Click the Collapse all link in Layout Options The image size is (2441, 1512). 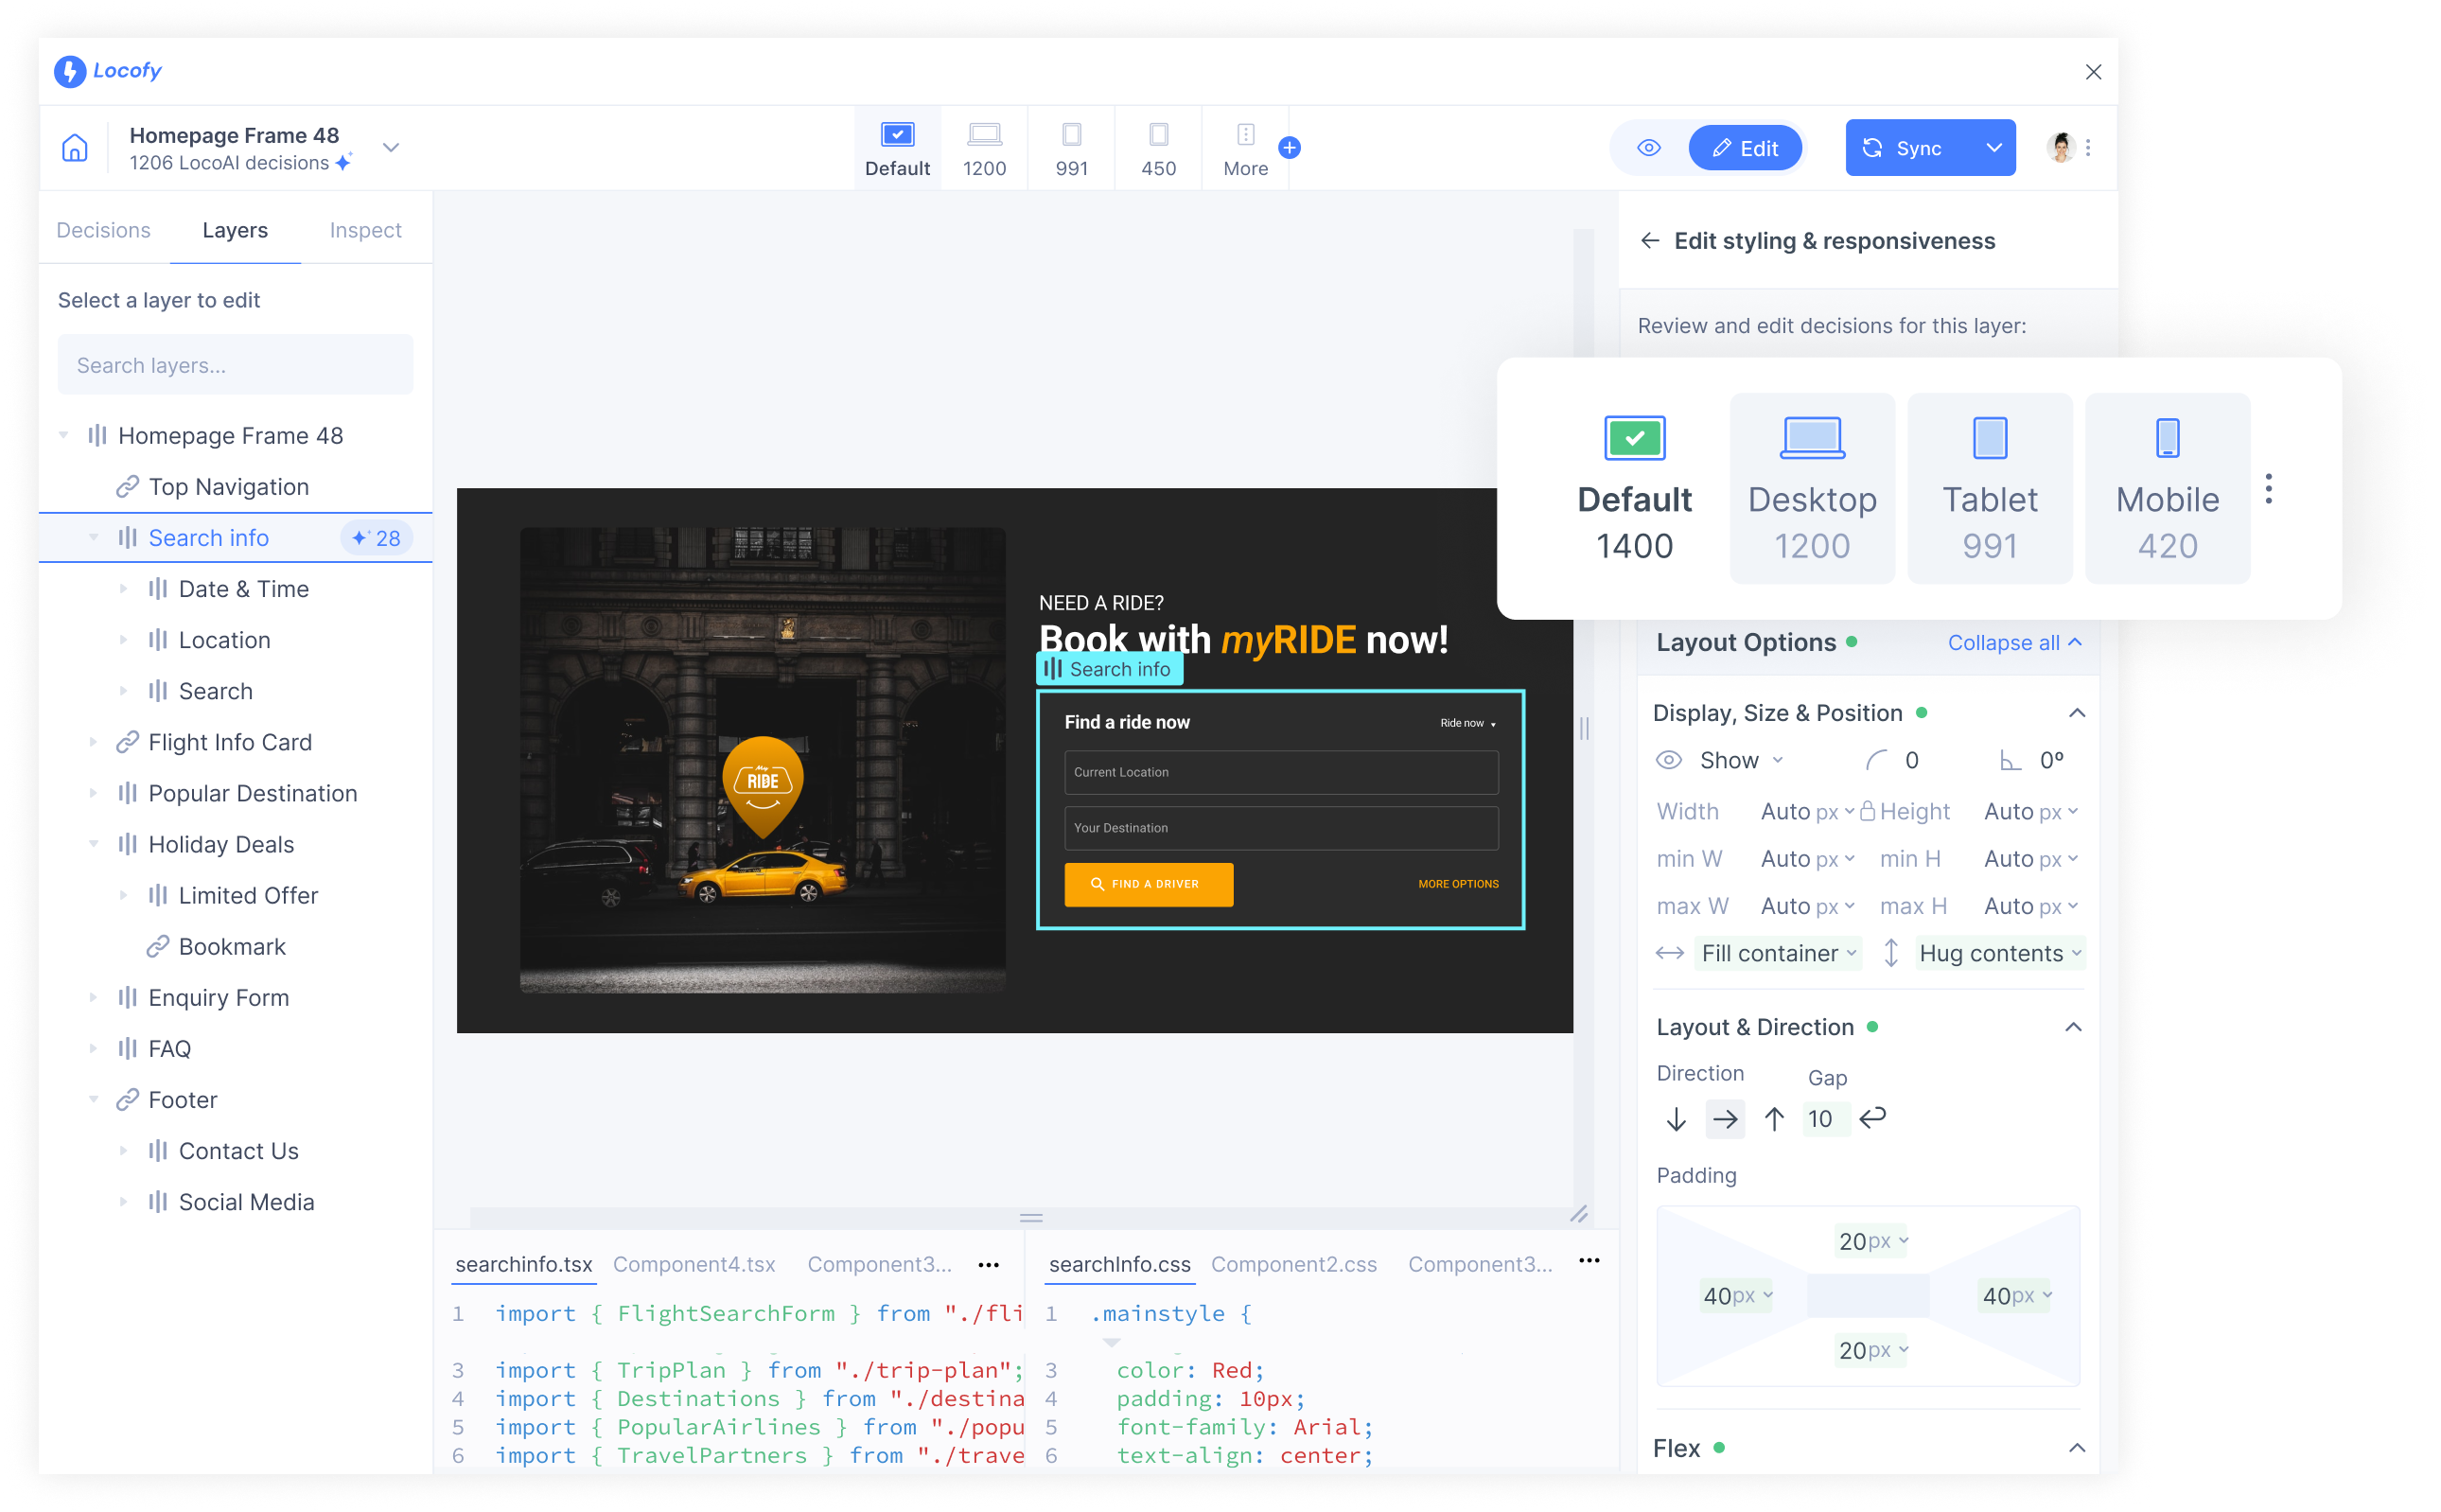click(2003, 642)
